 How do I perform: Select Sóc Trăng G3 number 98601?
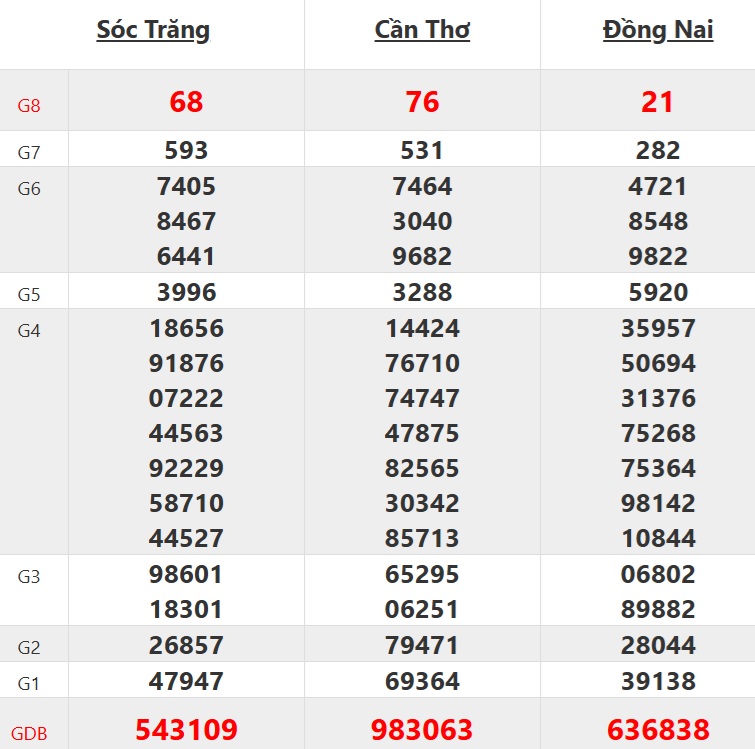click(x=186, y=575)
